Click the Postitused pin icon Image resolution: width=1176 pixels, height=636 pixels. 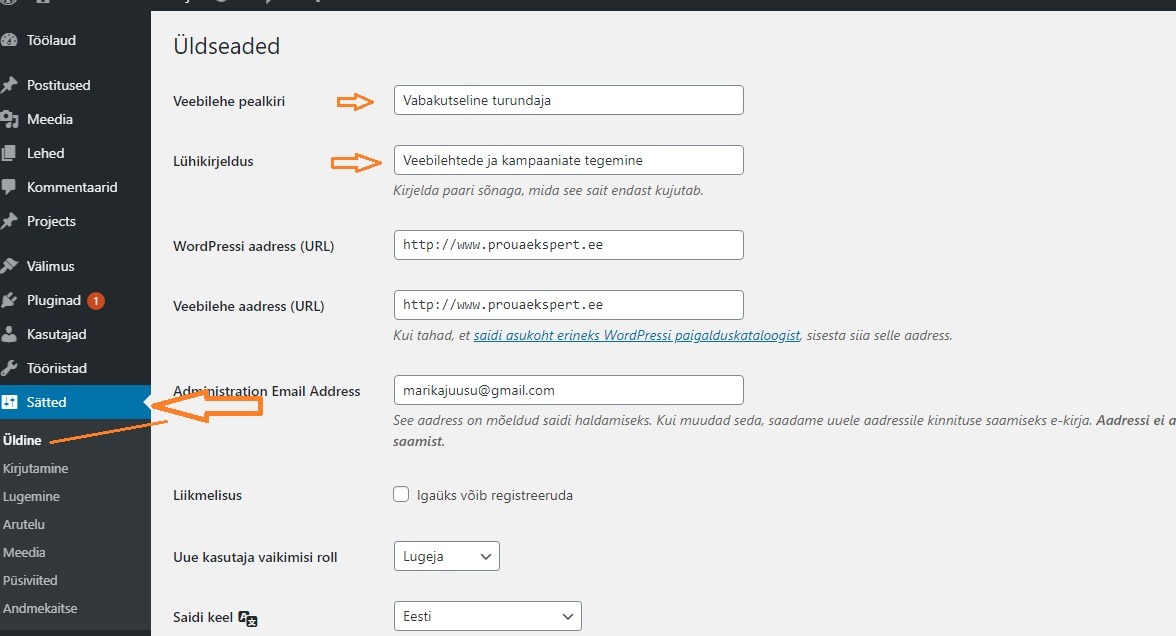tap(9, 85)
